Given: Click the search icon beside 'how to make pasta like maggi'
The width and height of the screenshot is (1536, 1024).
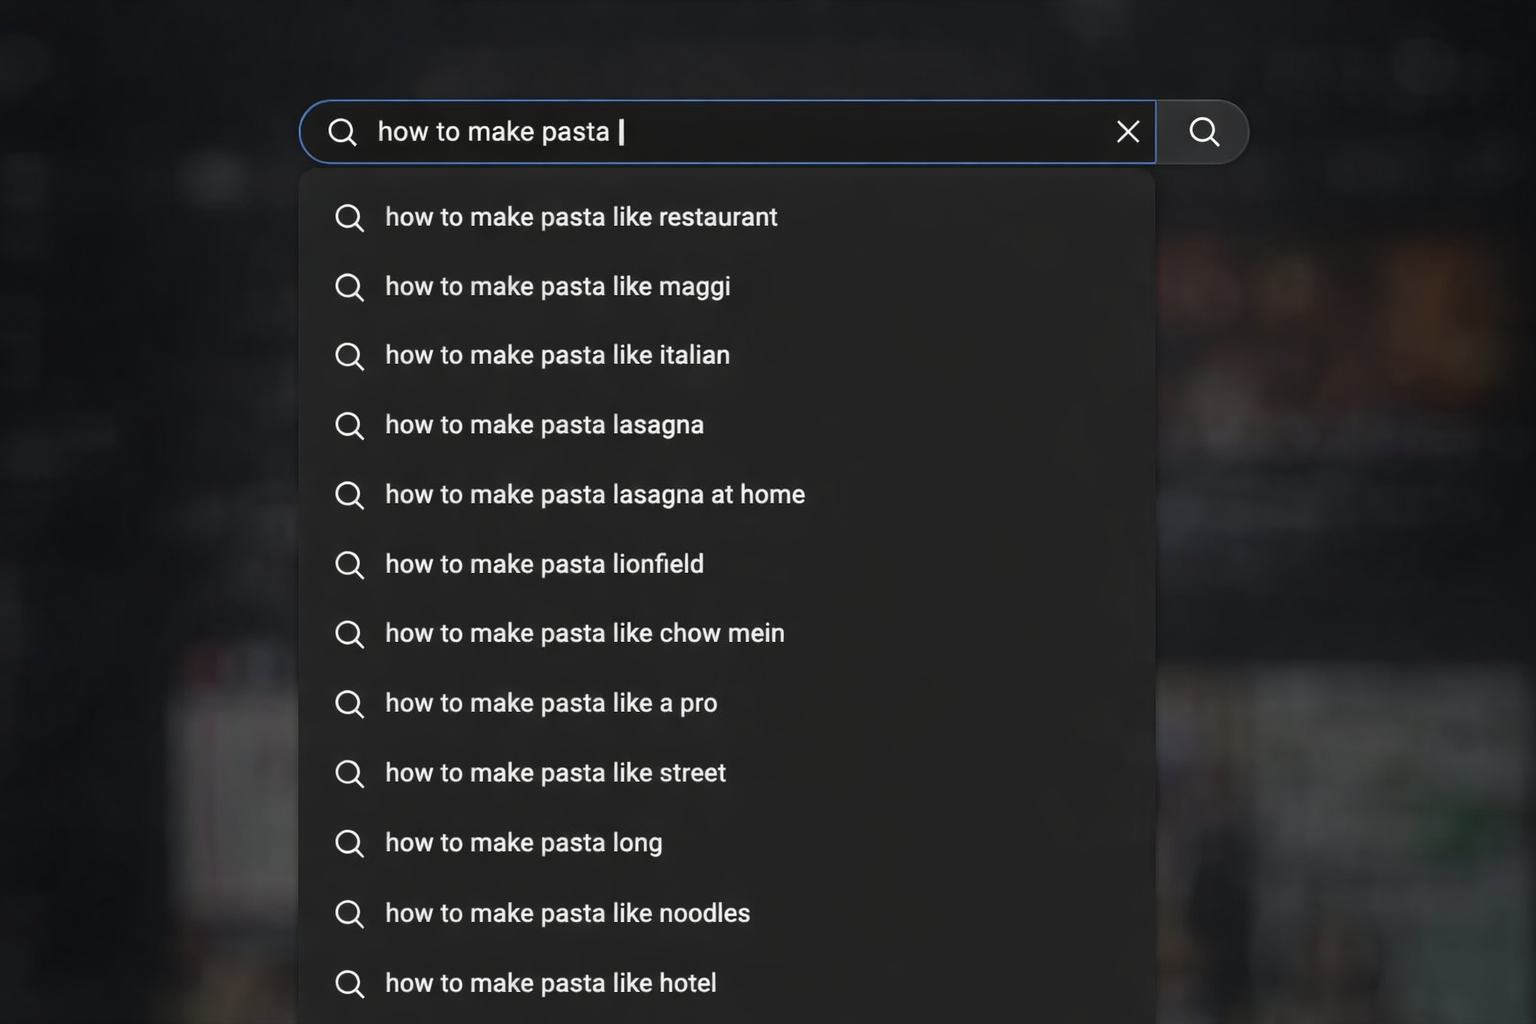Looking at the screenshot, I should (349, 287).
